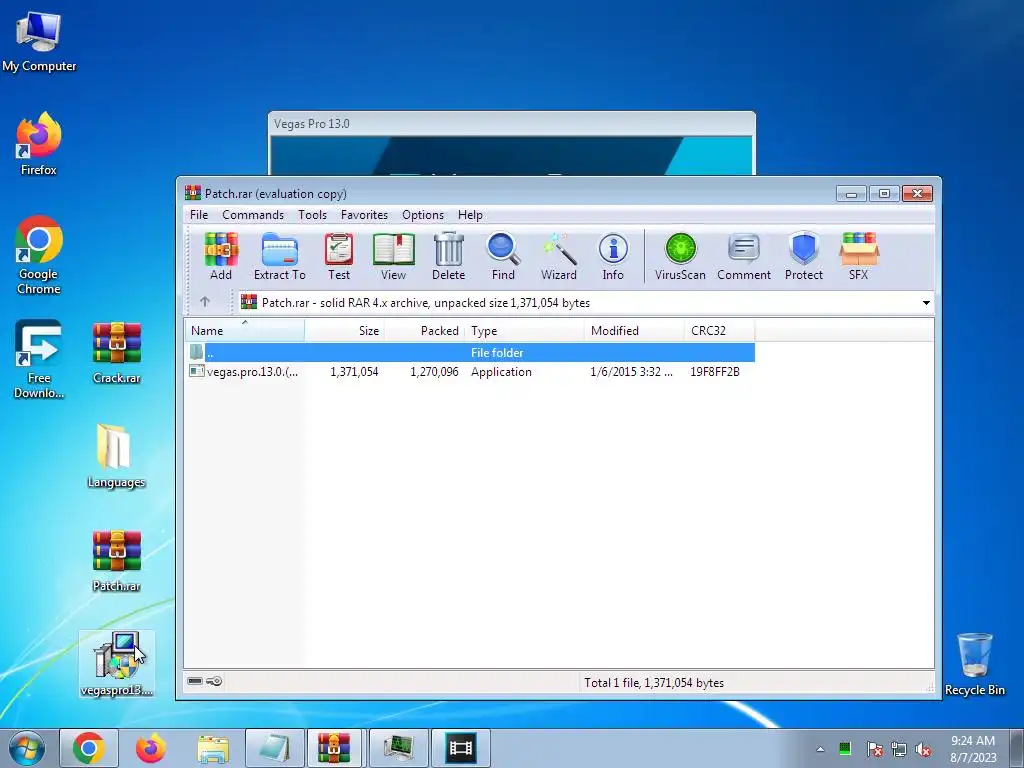This screenshot has height=768, width=1024.
Task: Click the film strip taskbar button
Action: tap(460, 748)
